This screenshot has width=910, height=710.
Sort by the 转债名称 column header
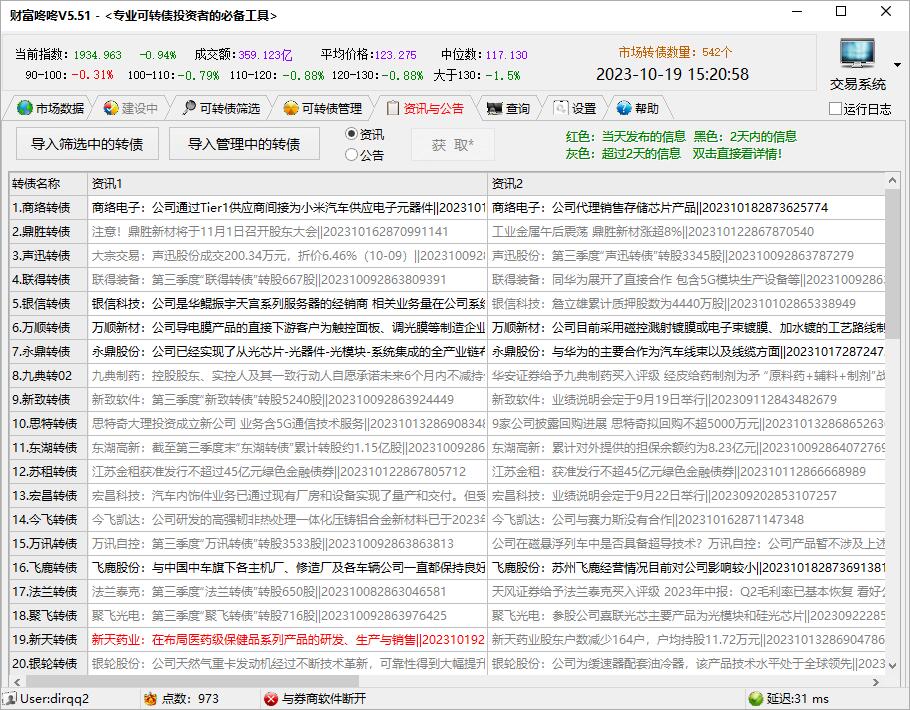(48, 184)
